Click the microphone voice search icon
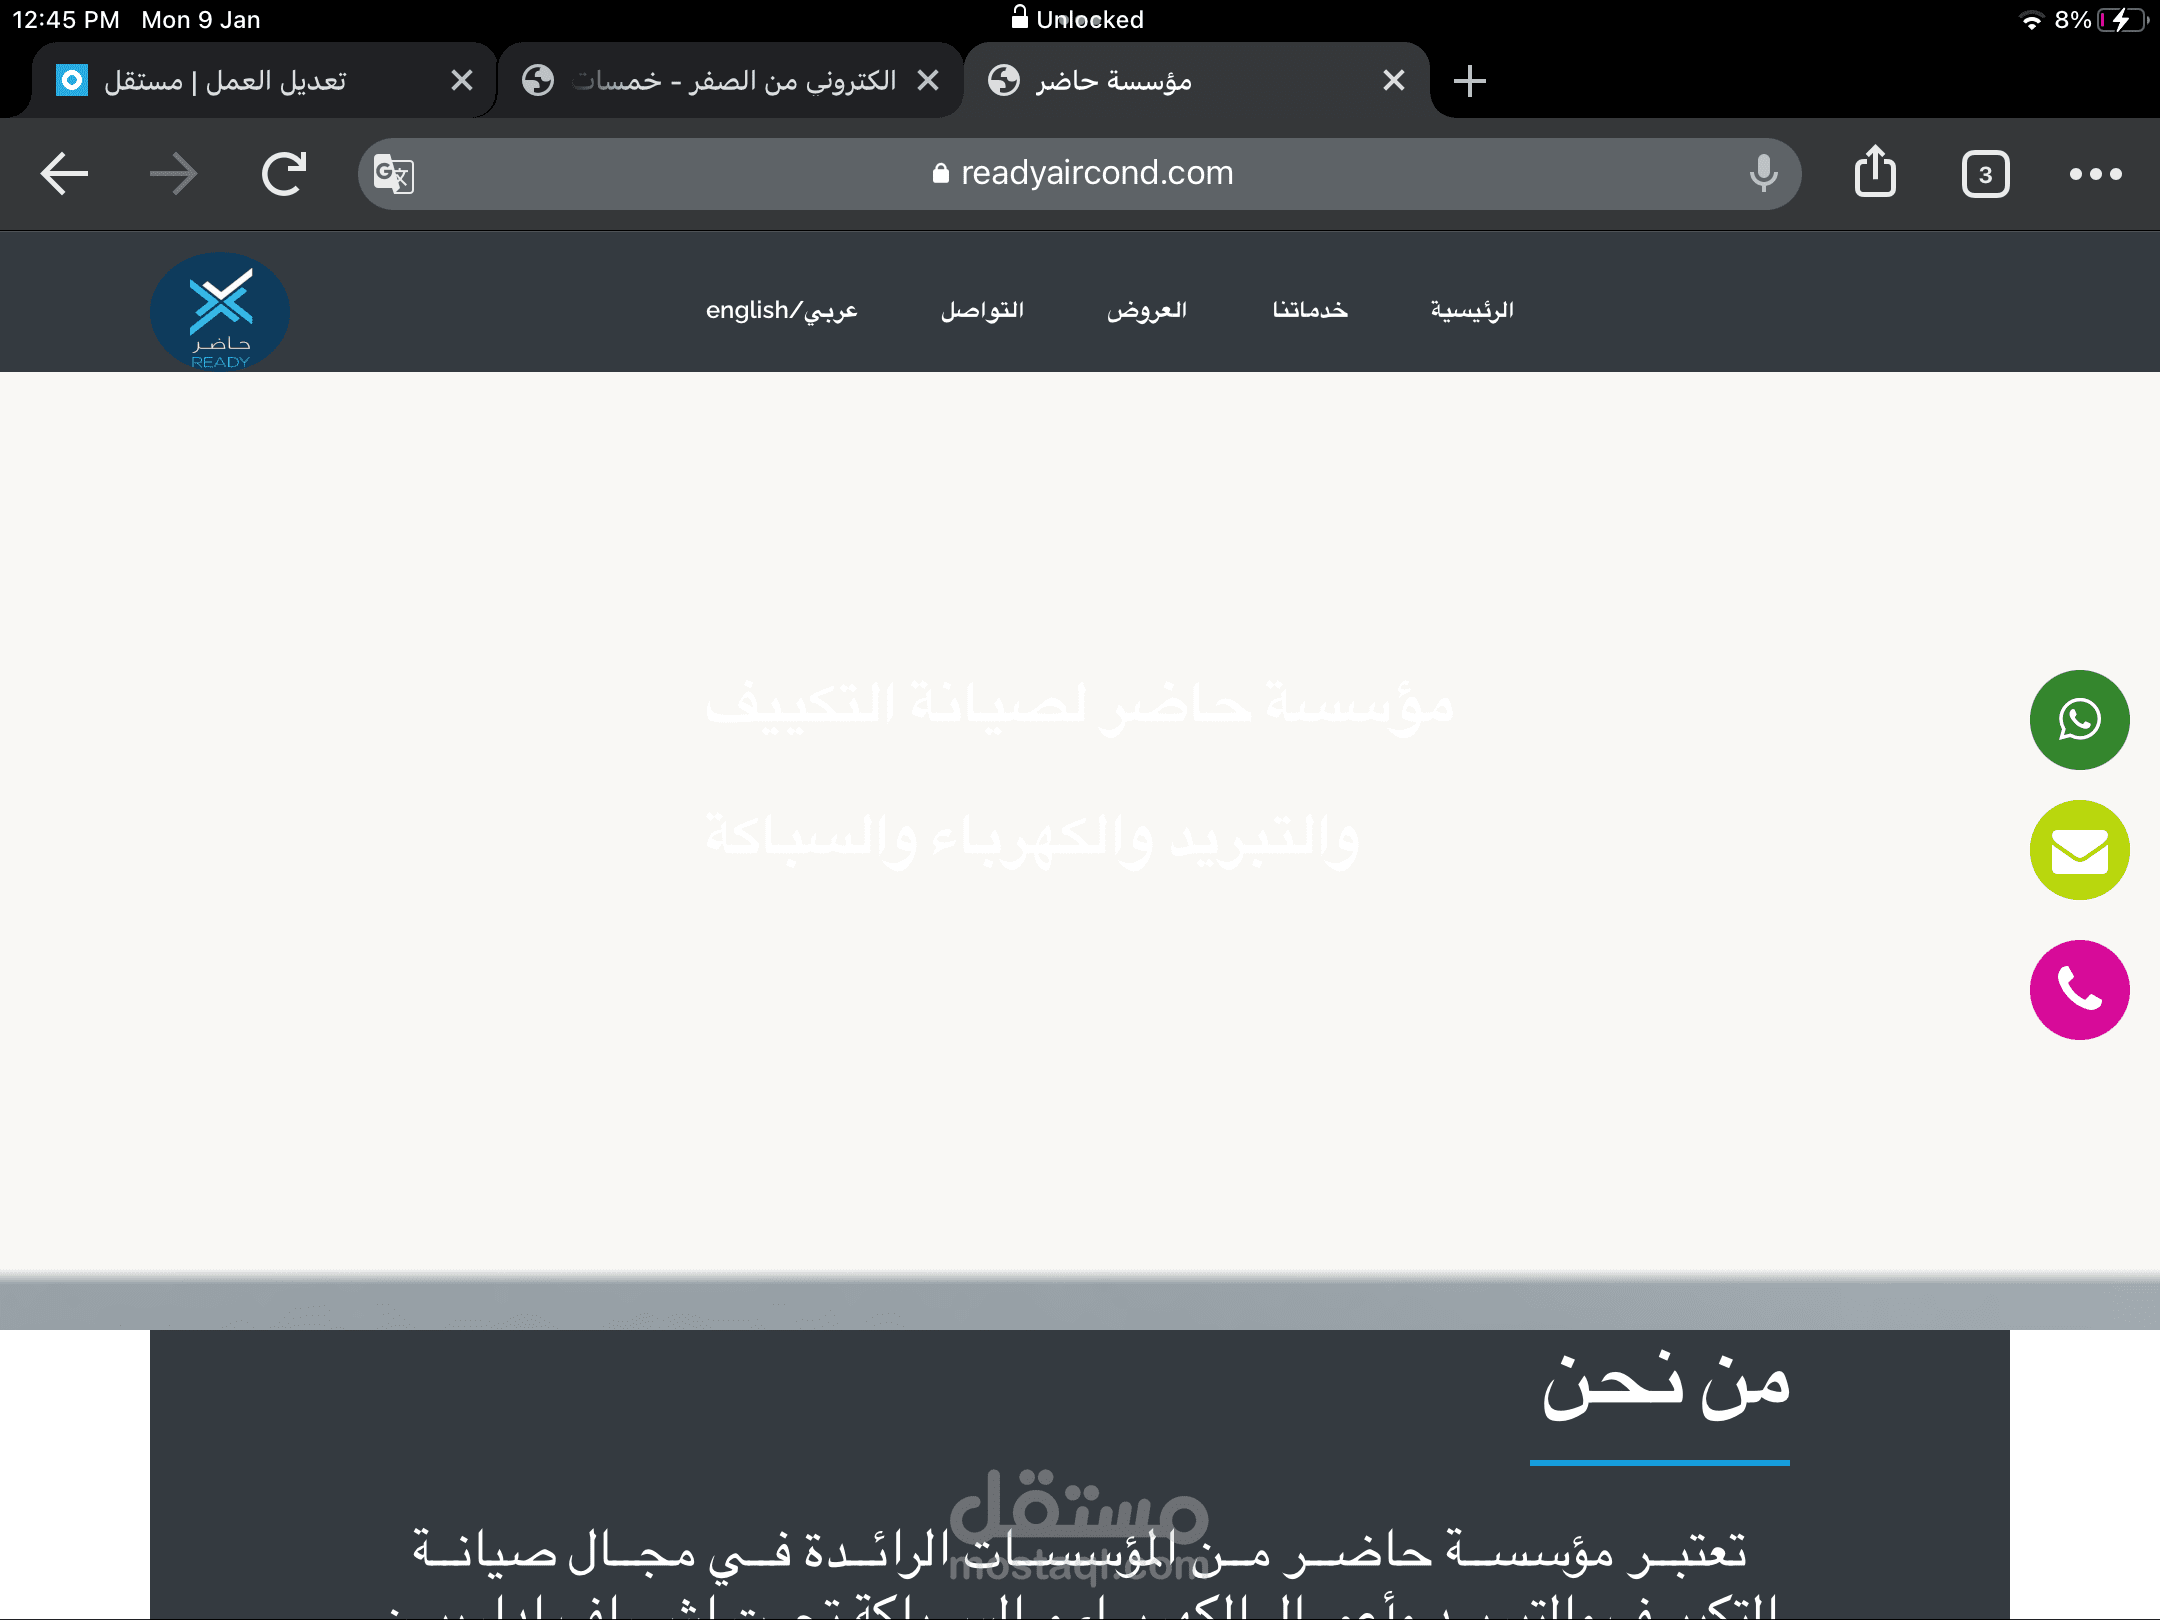This screenshot has height=1620, width=2160. point(1763,174)
